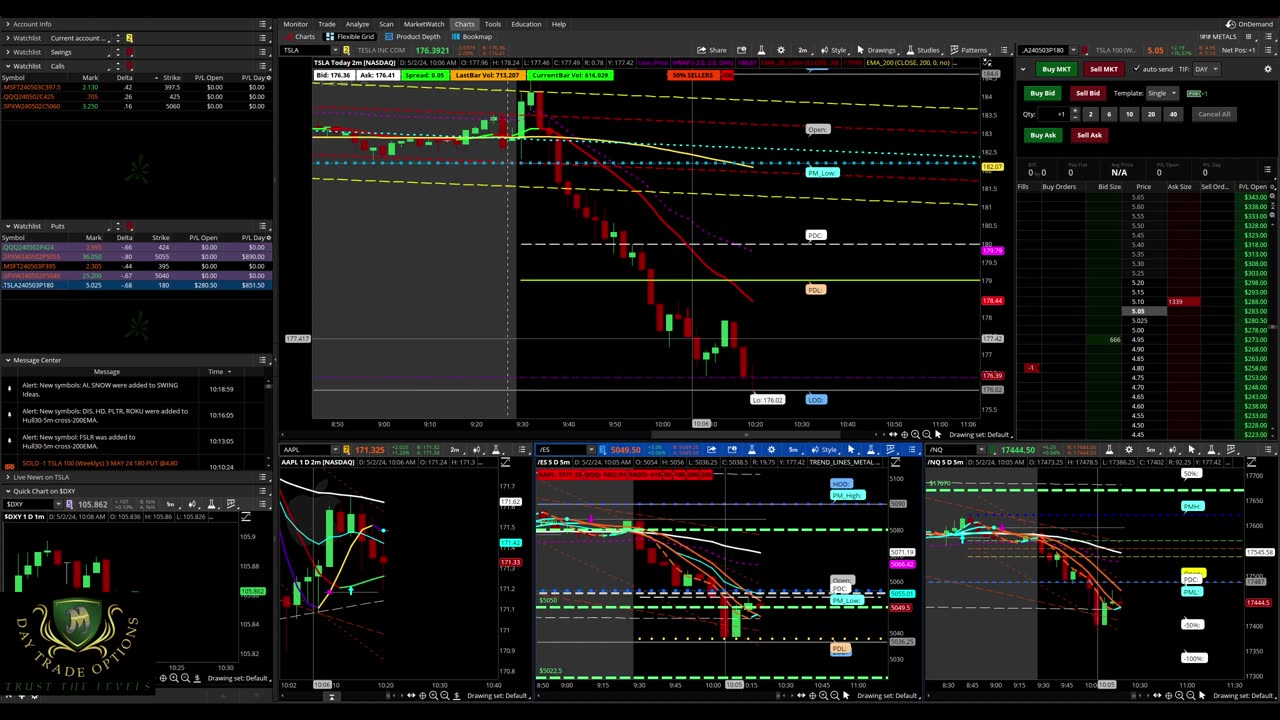Click the Cancel All button
The image size is (1280, 720).
(1214, 114)
